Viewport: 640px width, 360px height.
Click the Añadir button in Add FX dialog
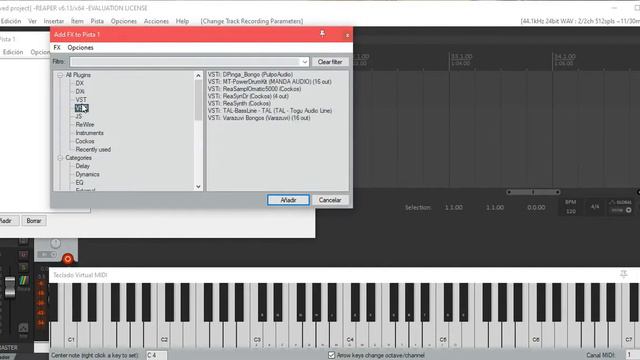pyautogui.click(x=288, y=200)
